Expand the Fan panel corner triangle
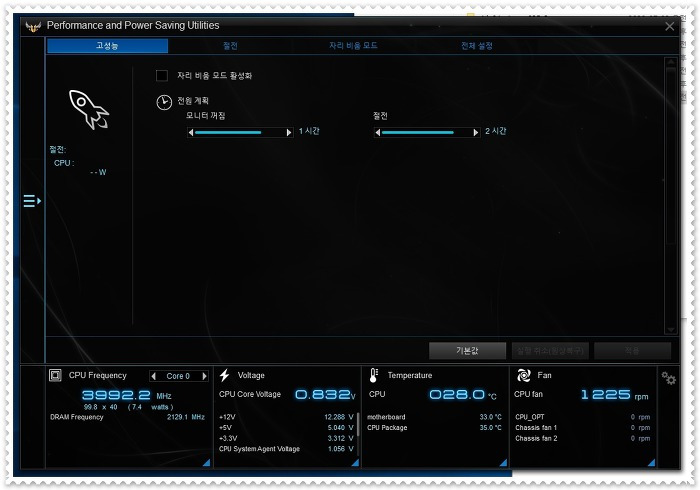Screen dimensions: 700x490 tap(652, 463)
